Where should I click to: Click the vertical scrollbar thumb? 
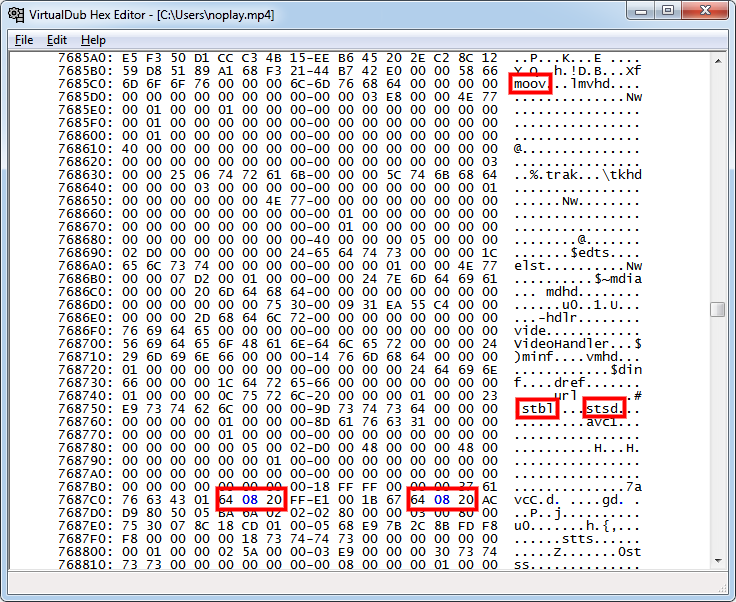pos(718,310)
